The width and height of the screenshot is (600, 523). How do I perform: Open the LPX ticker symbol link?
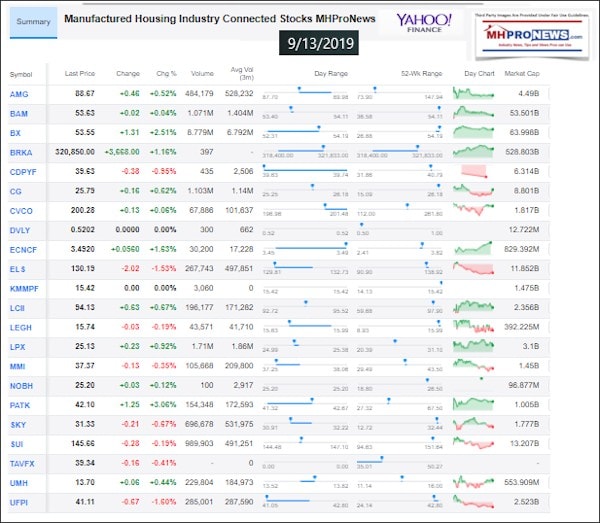pos(17,347)
